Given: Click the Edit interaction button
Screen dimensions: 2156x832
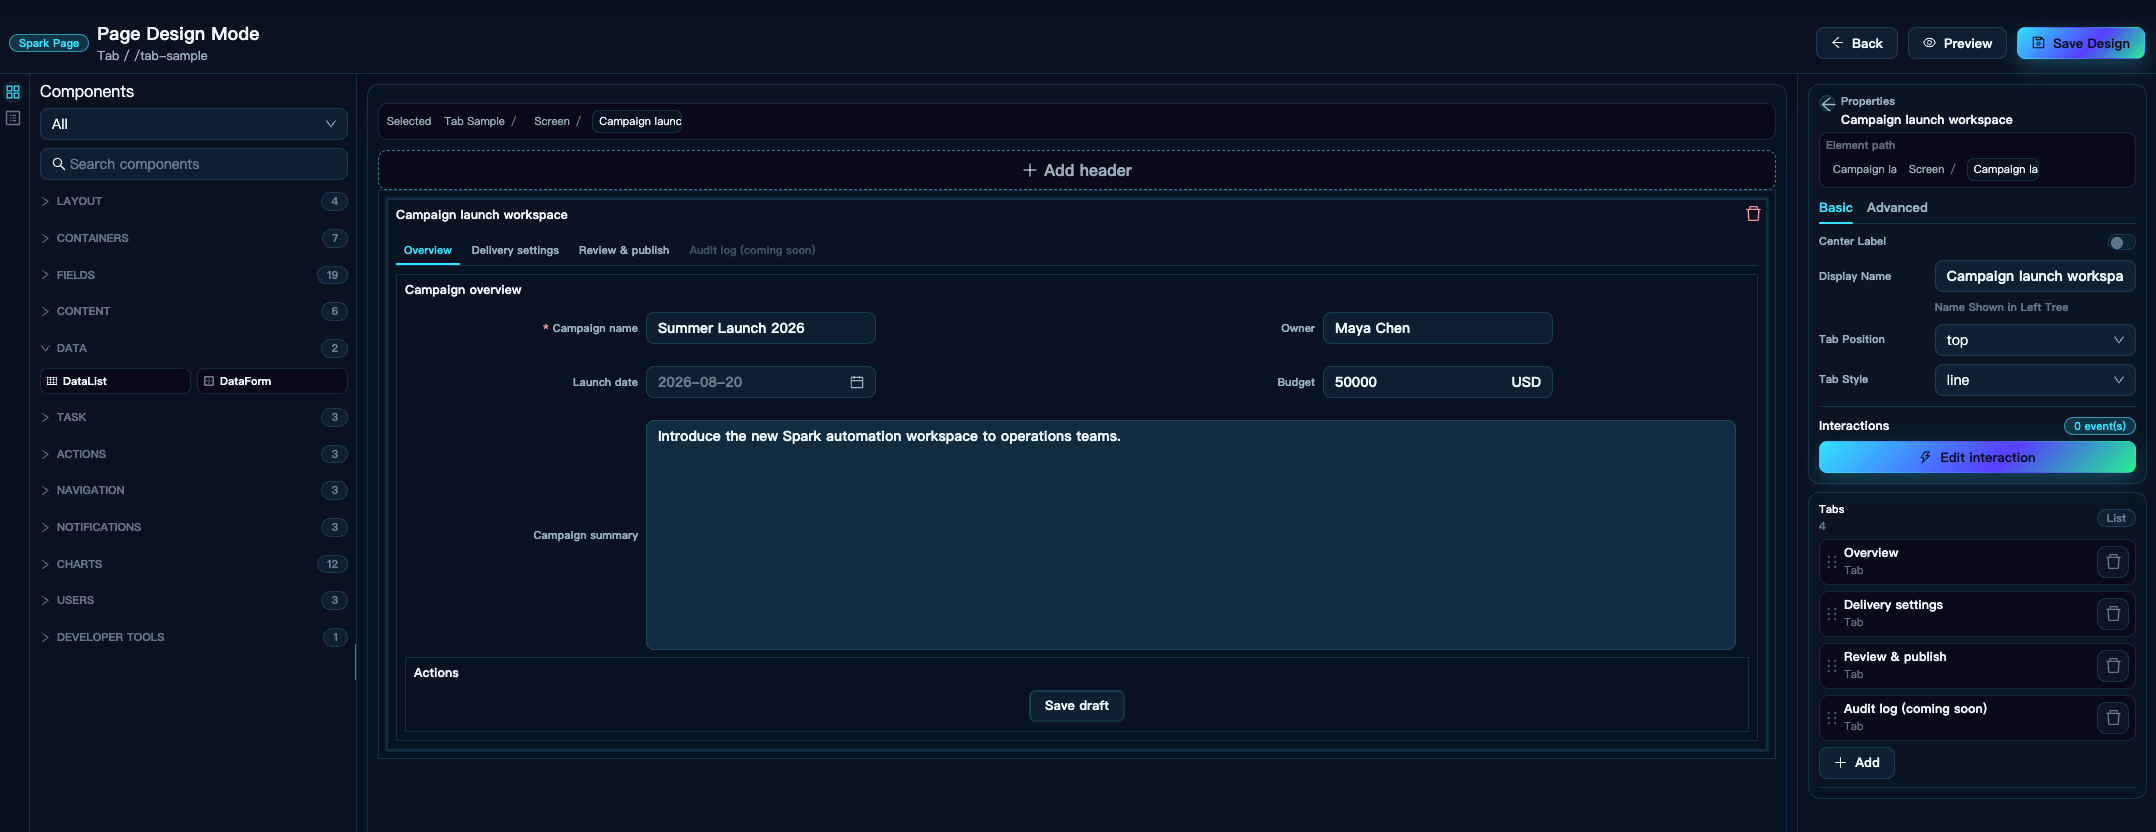Looking at the screenshot, I should (1976, 457).
